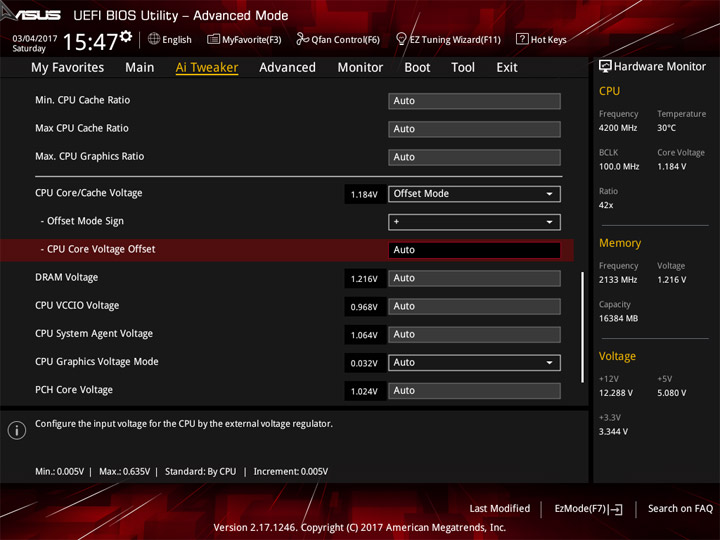
Task: Show the Hot Keys list
Action: click(x=549, y=39)
